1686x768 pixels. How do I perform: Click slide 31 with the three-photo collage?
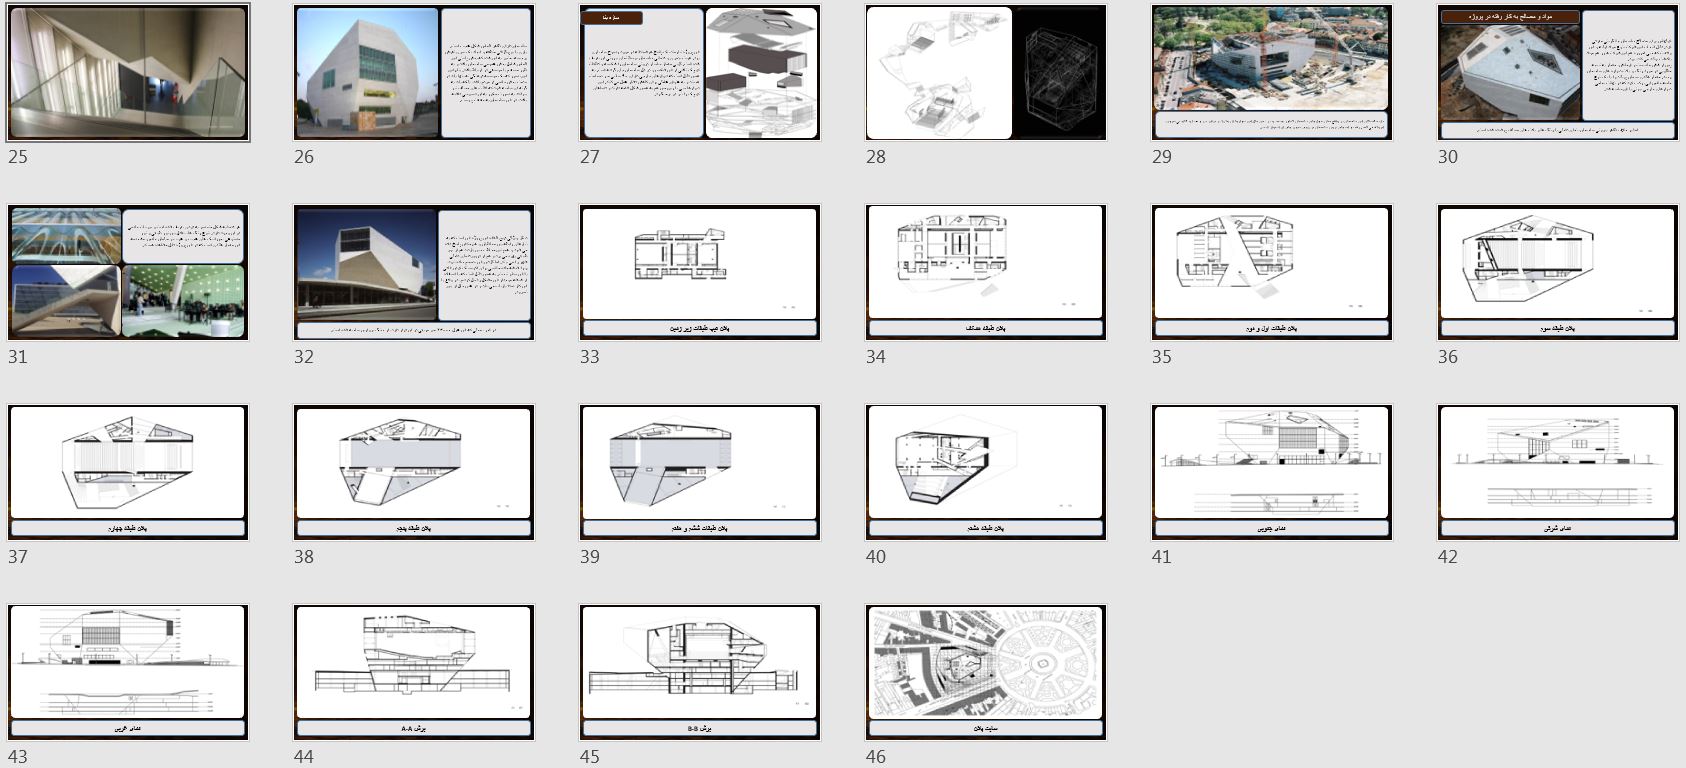(128, 273)
